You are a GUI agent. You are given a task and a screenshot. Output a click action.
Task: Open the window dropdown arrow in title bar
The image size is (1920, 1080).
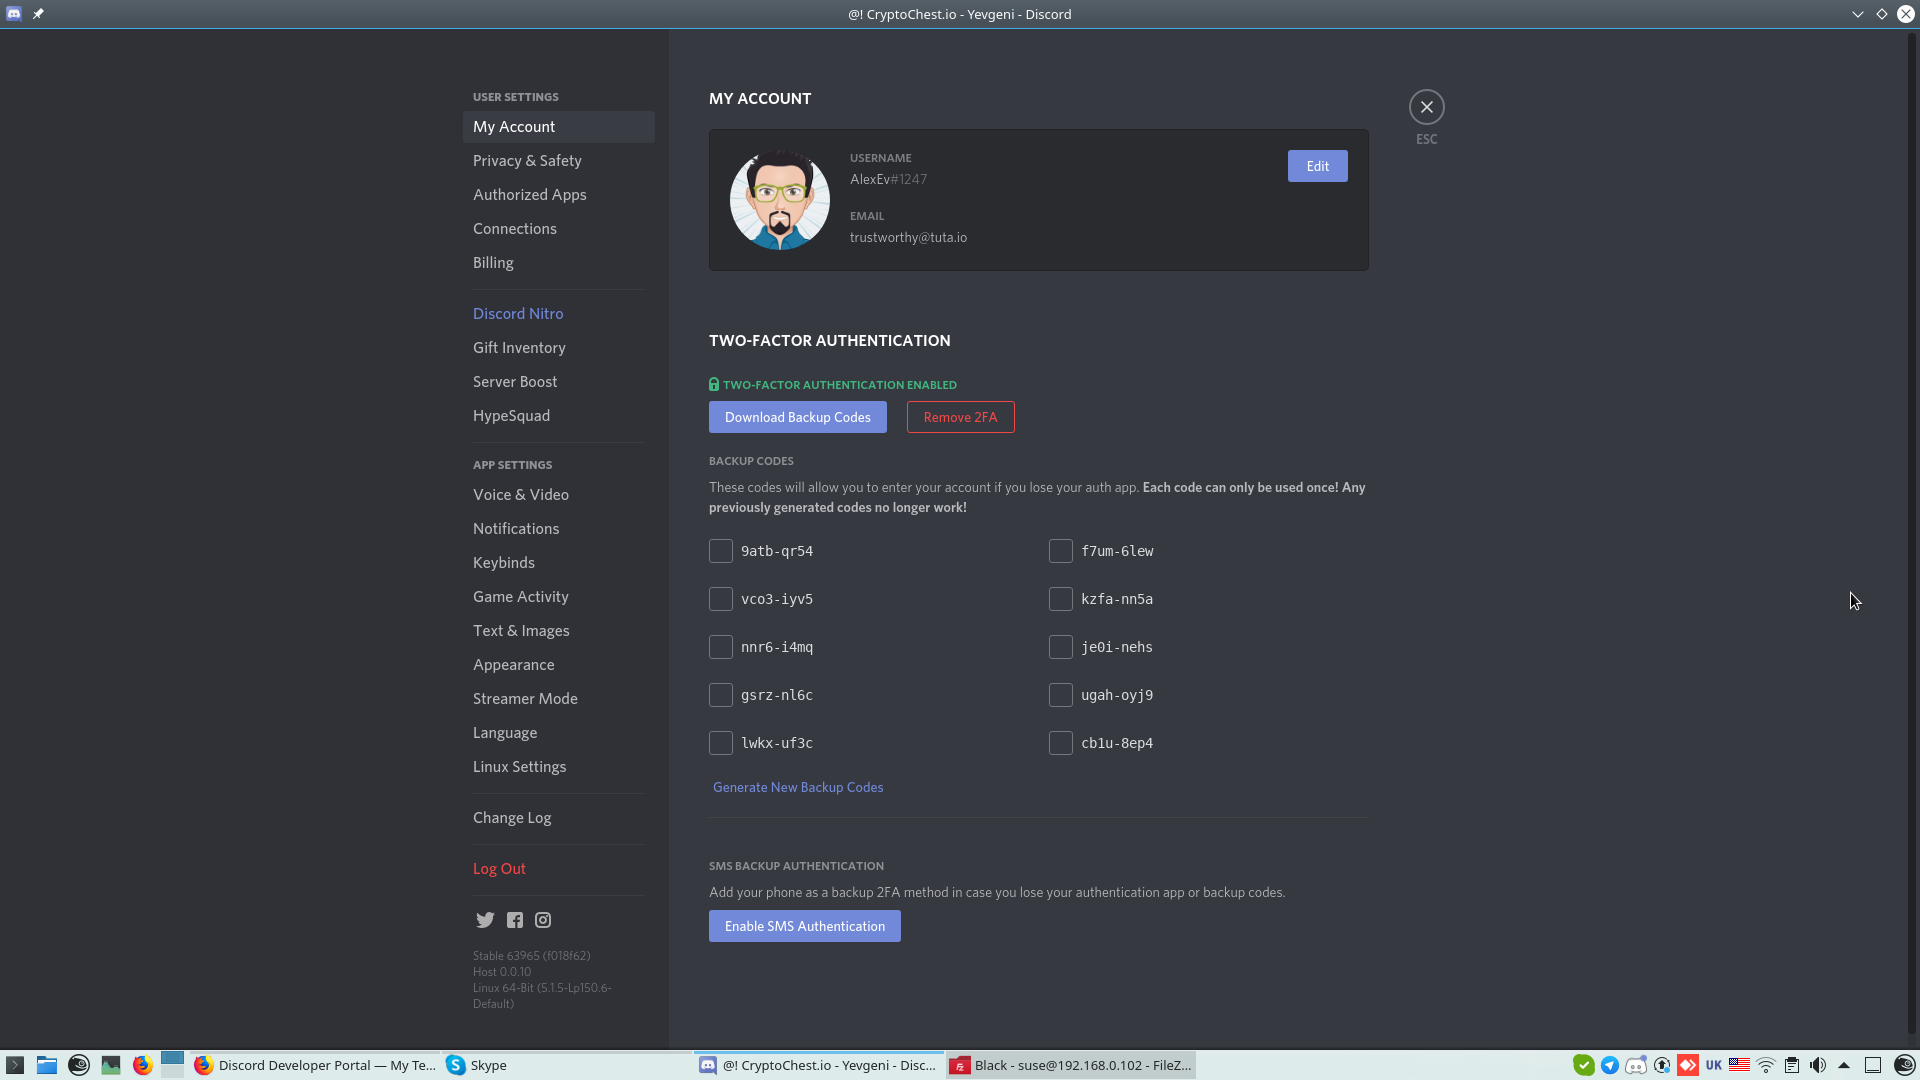(x=1857, y=14)
